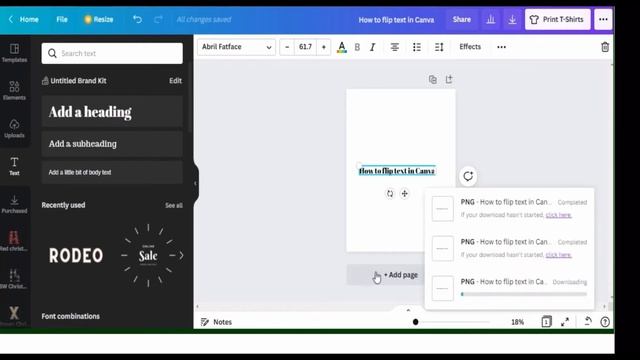Toggle italic formatting

tap(372, 47)
